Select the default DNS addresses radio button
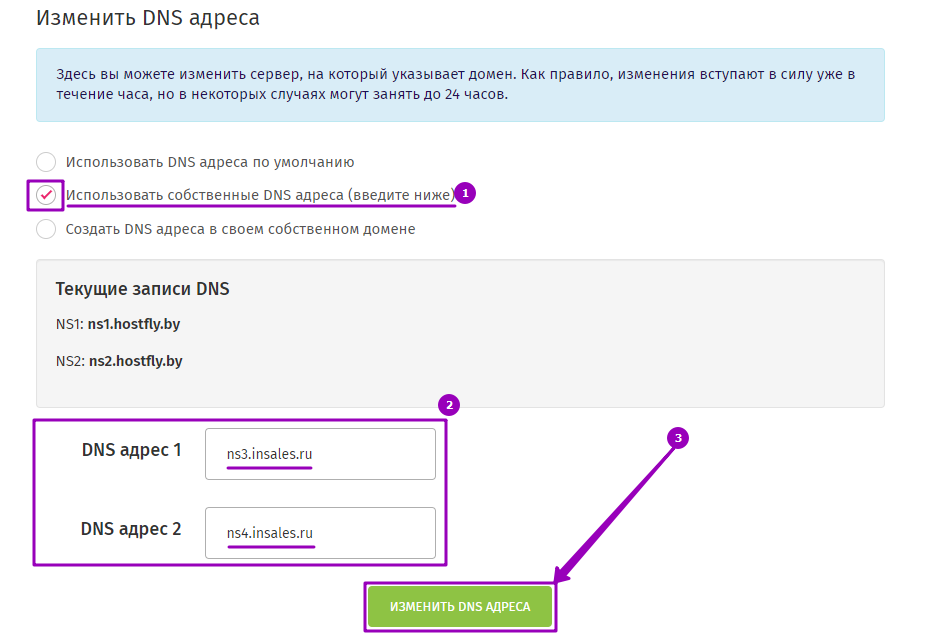 pos(46,162)
